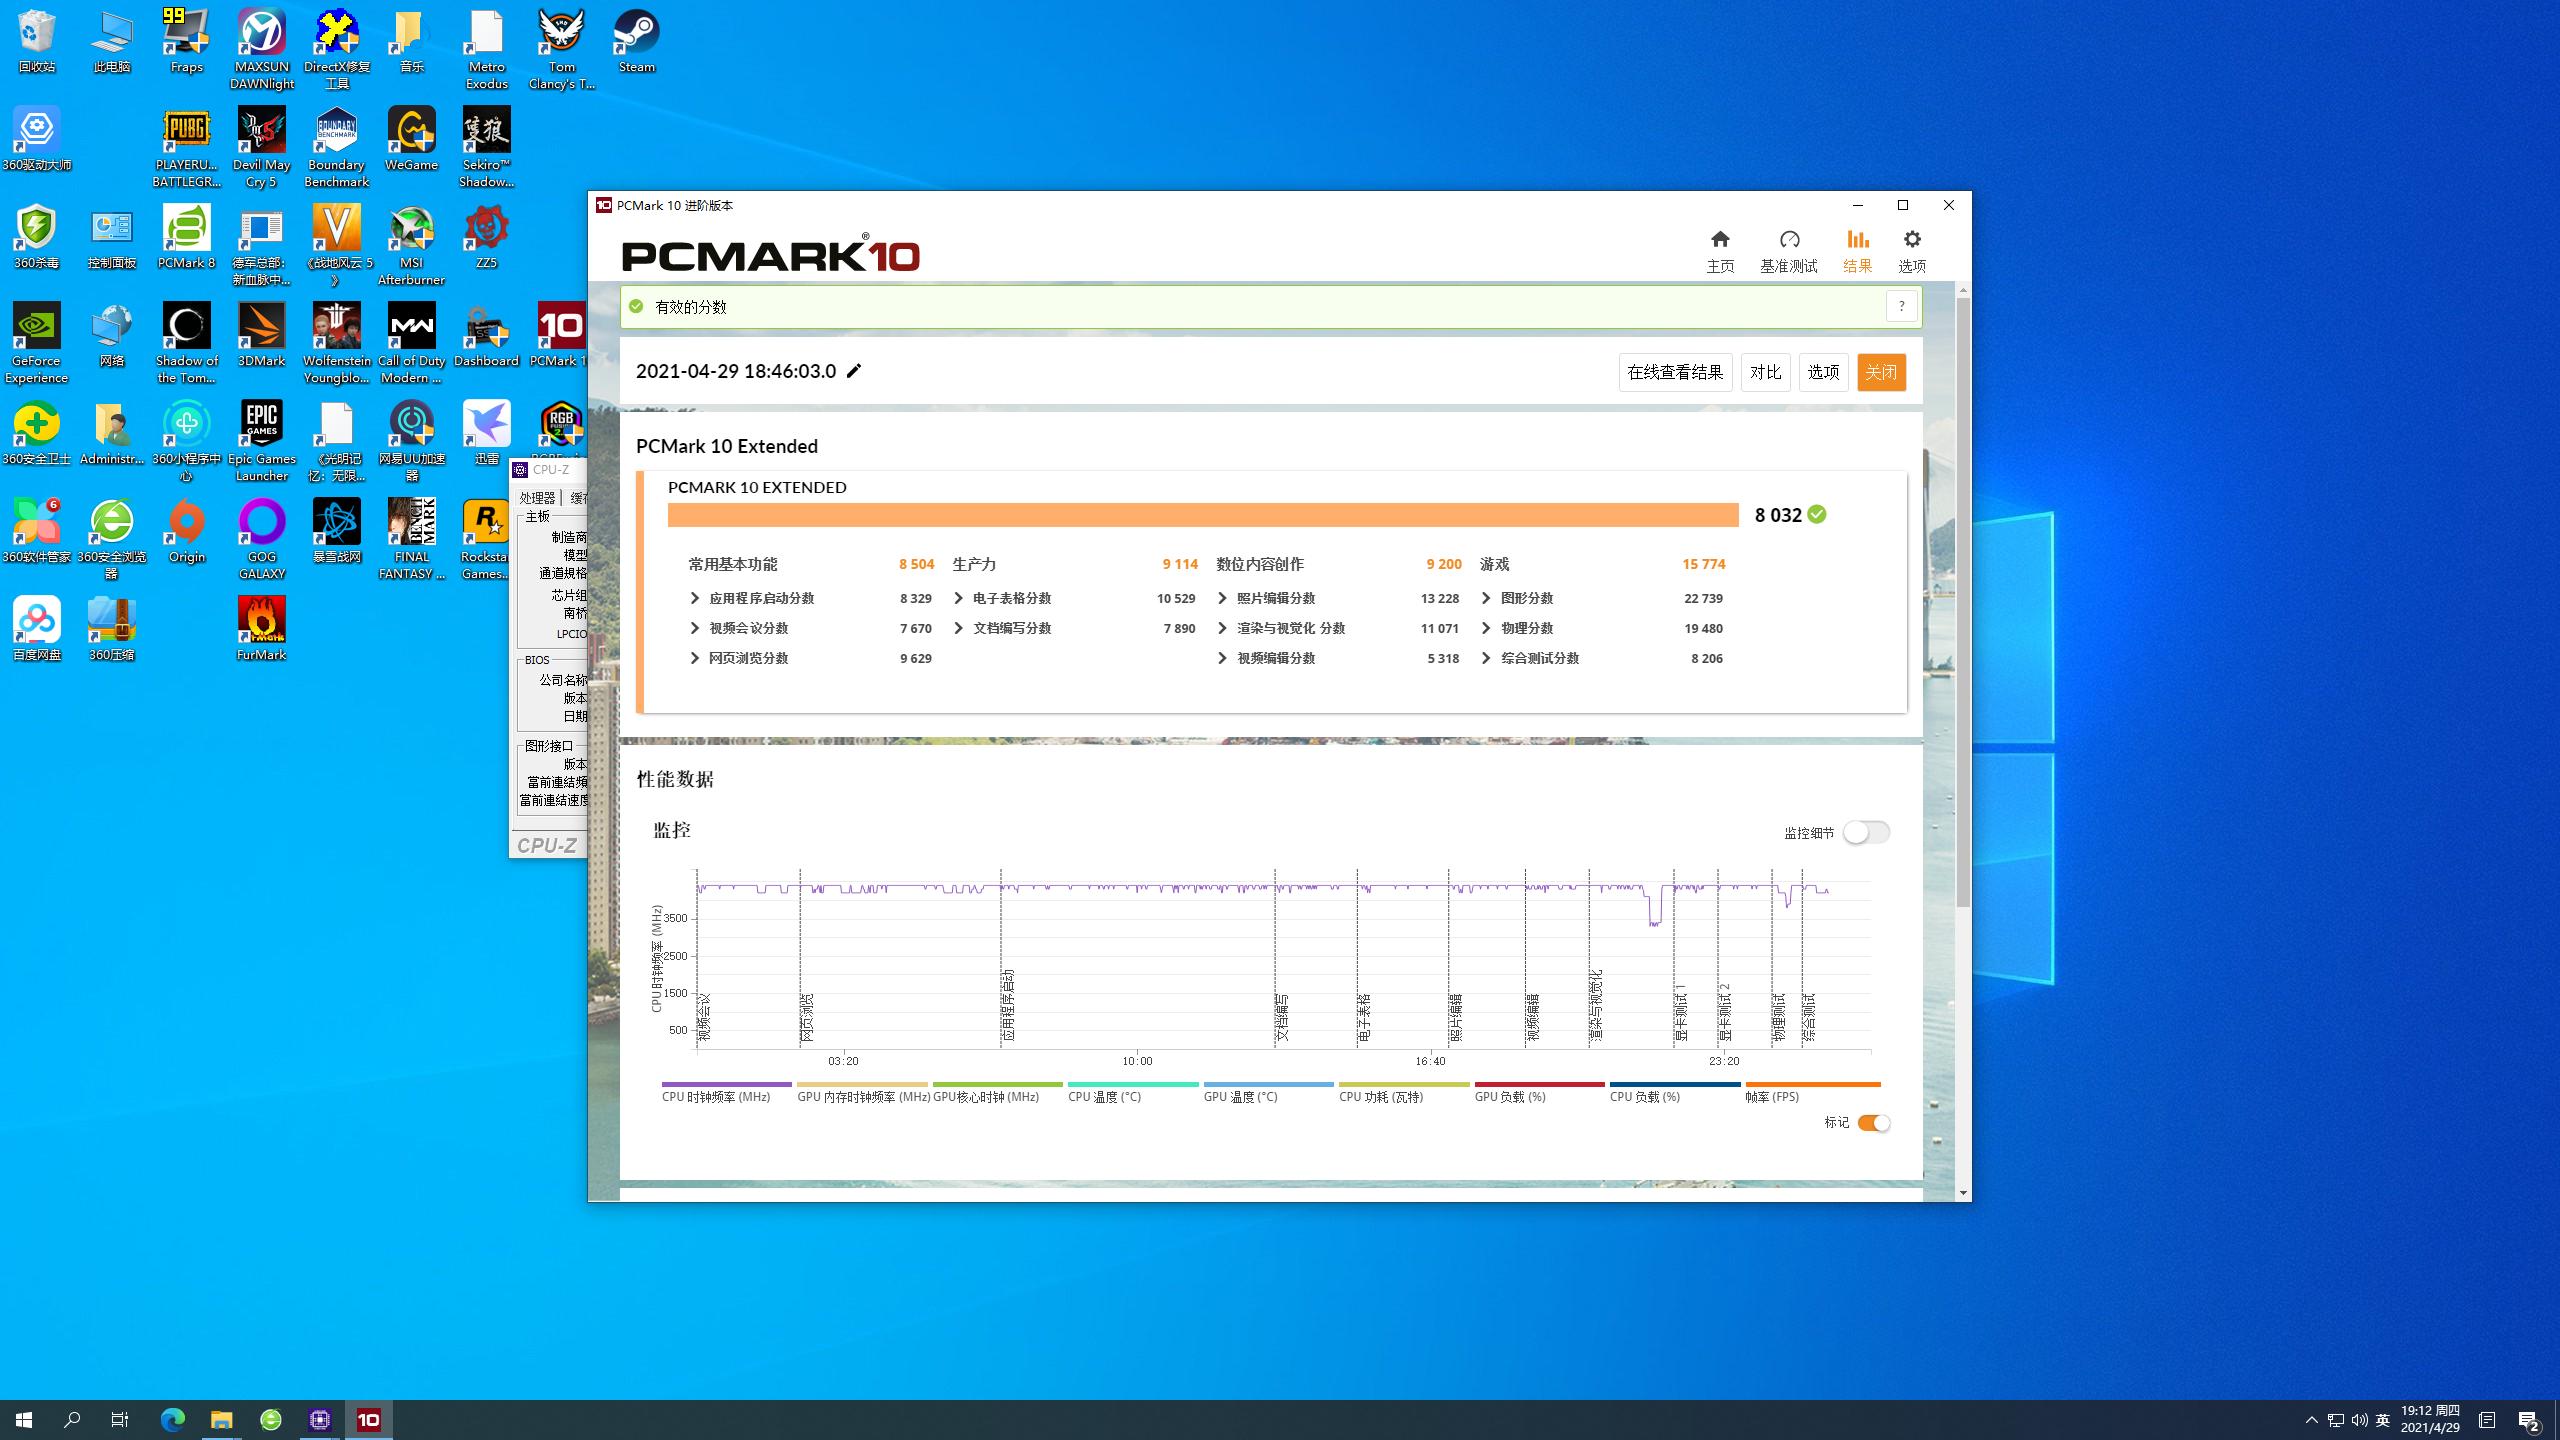
Task: Expand the 图形分数 chevron
Action: click(x=1486, y=598)
